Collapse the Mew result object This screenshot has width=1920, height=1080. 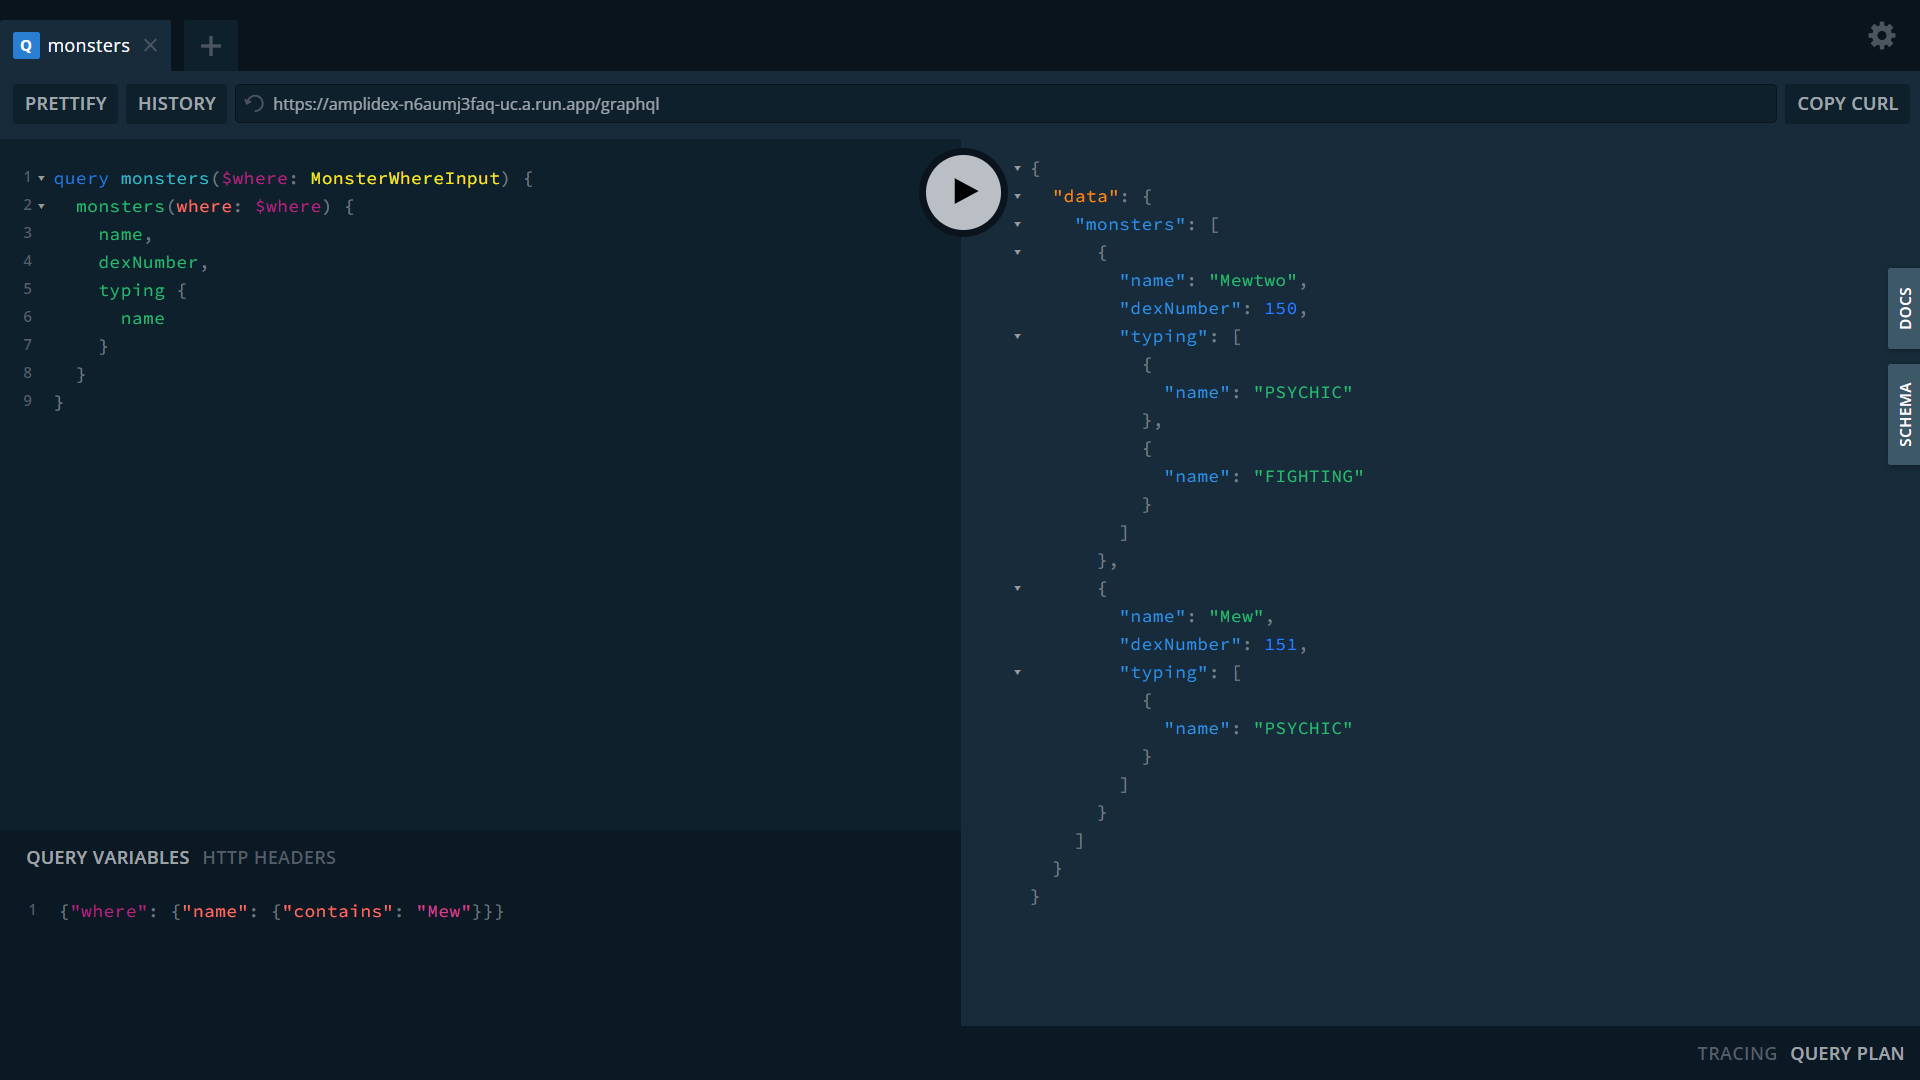tap(1017, 588)
